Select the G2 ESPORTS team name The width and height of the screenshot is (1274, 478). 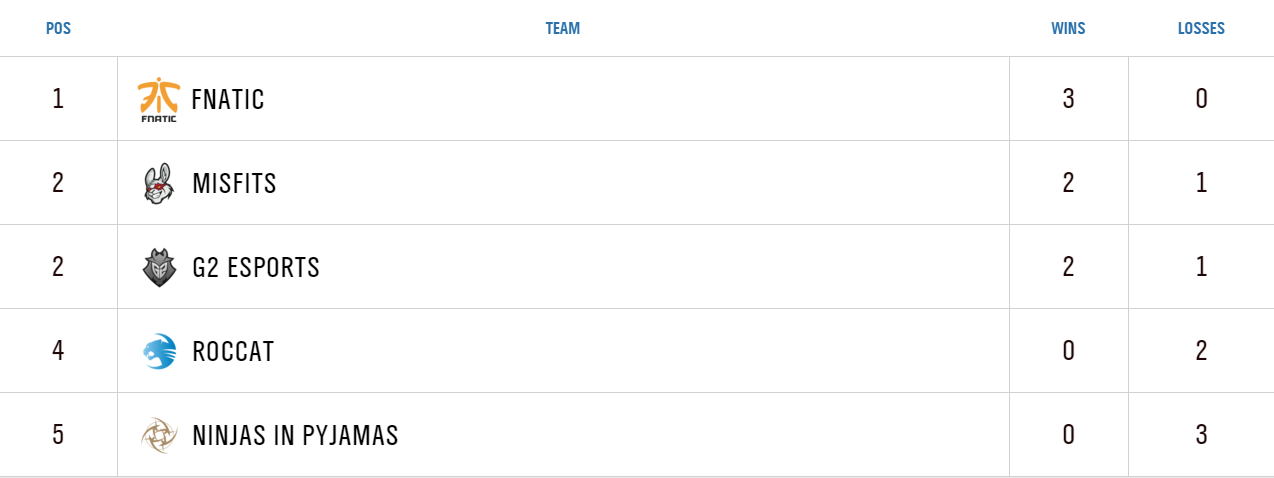tap(256, 268)
